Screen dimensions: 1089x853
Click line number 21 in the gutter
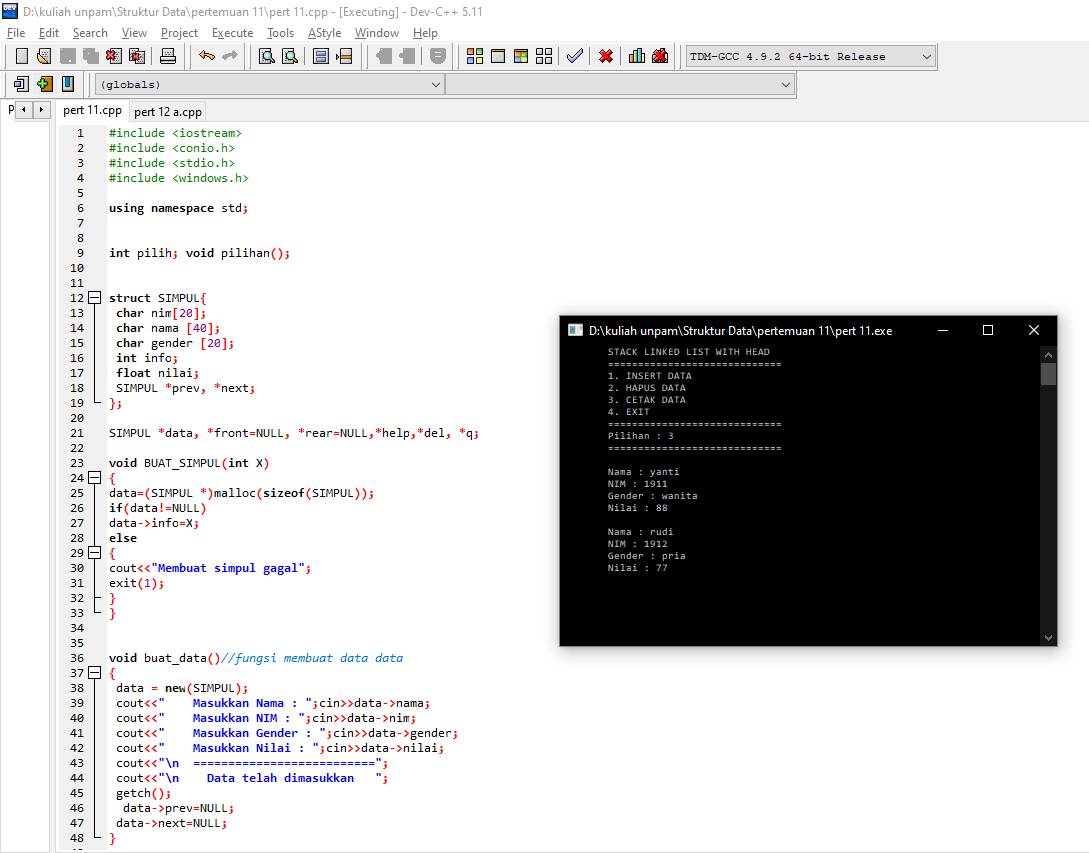point(77,433)
